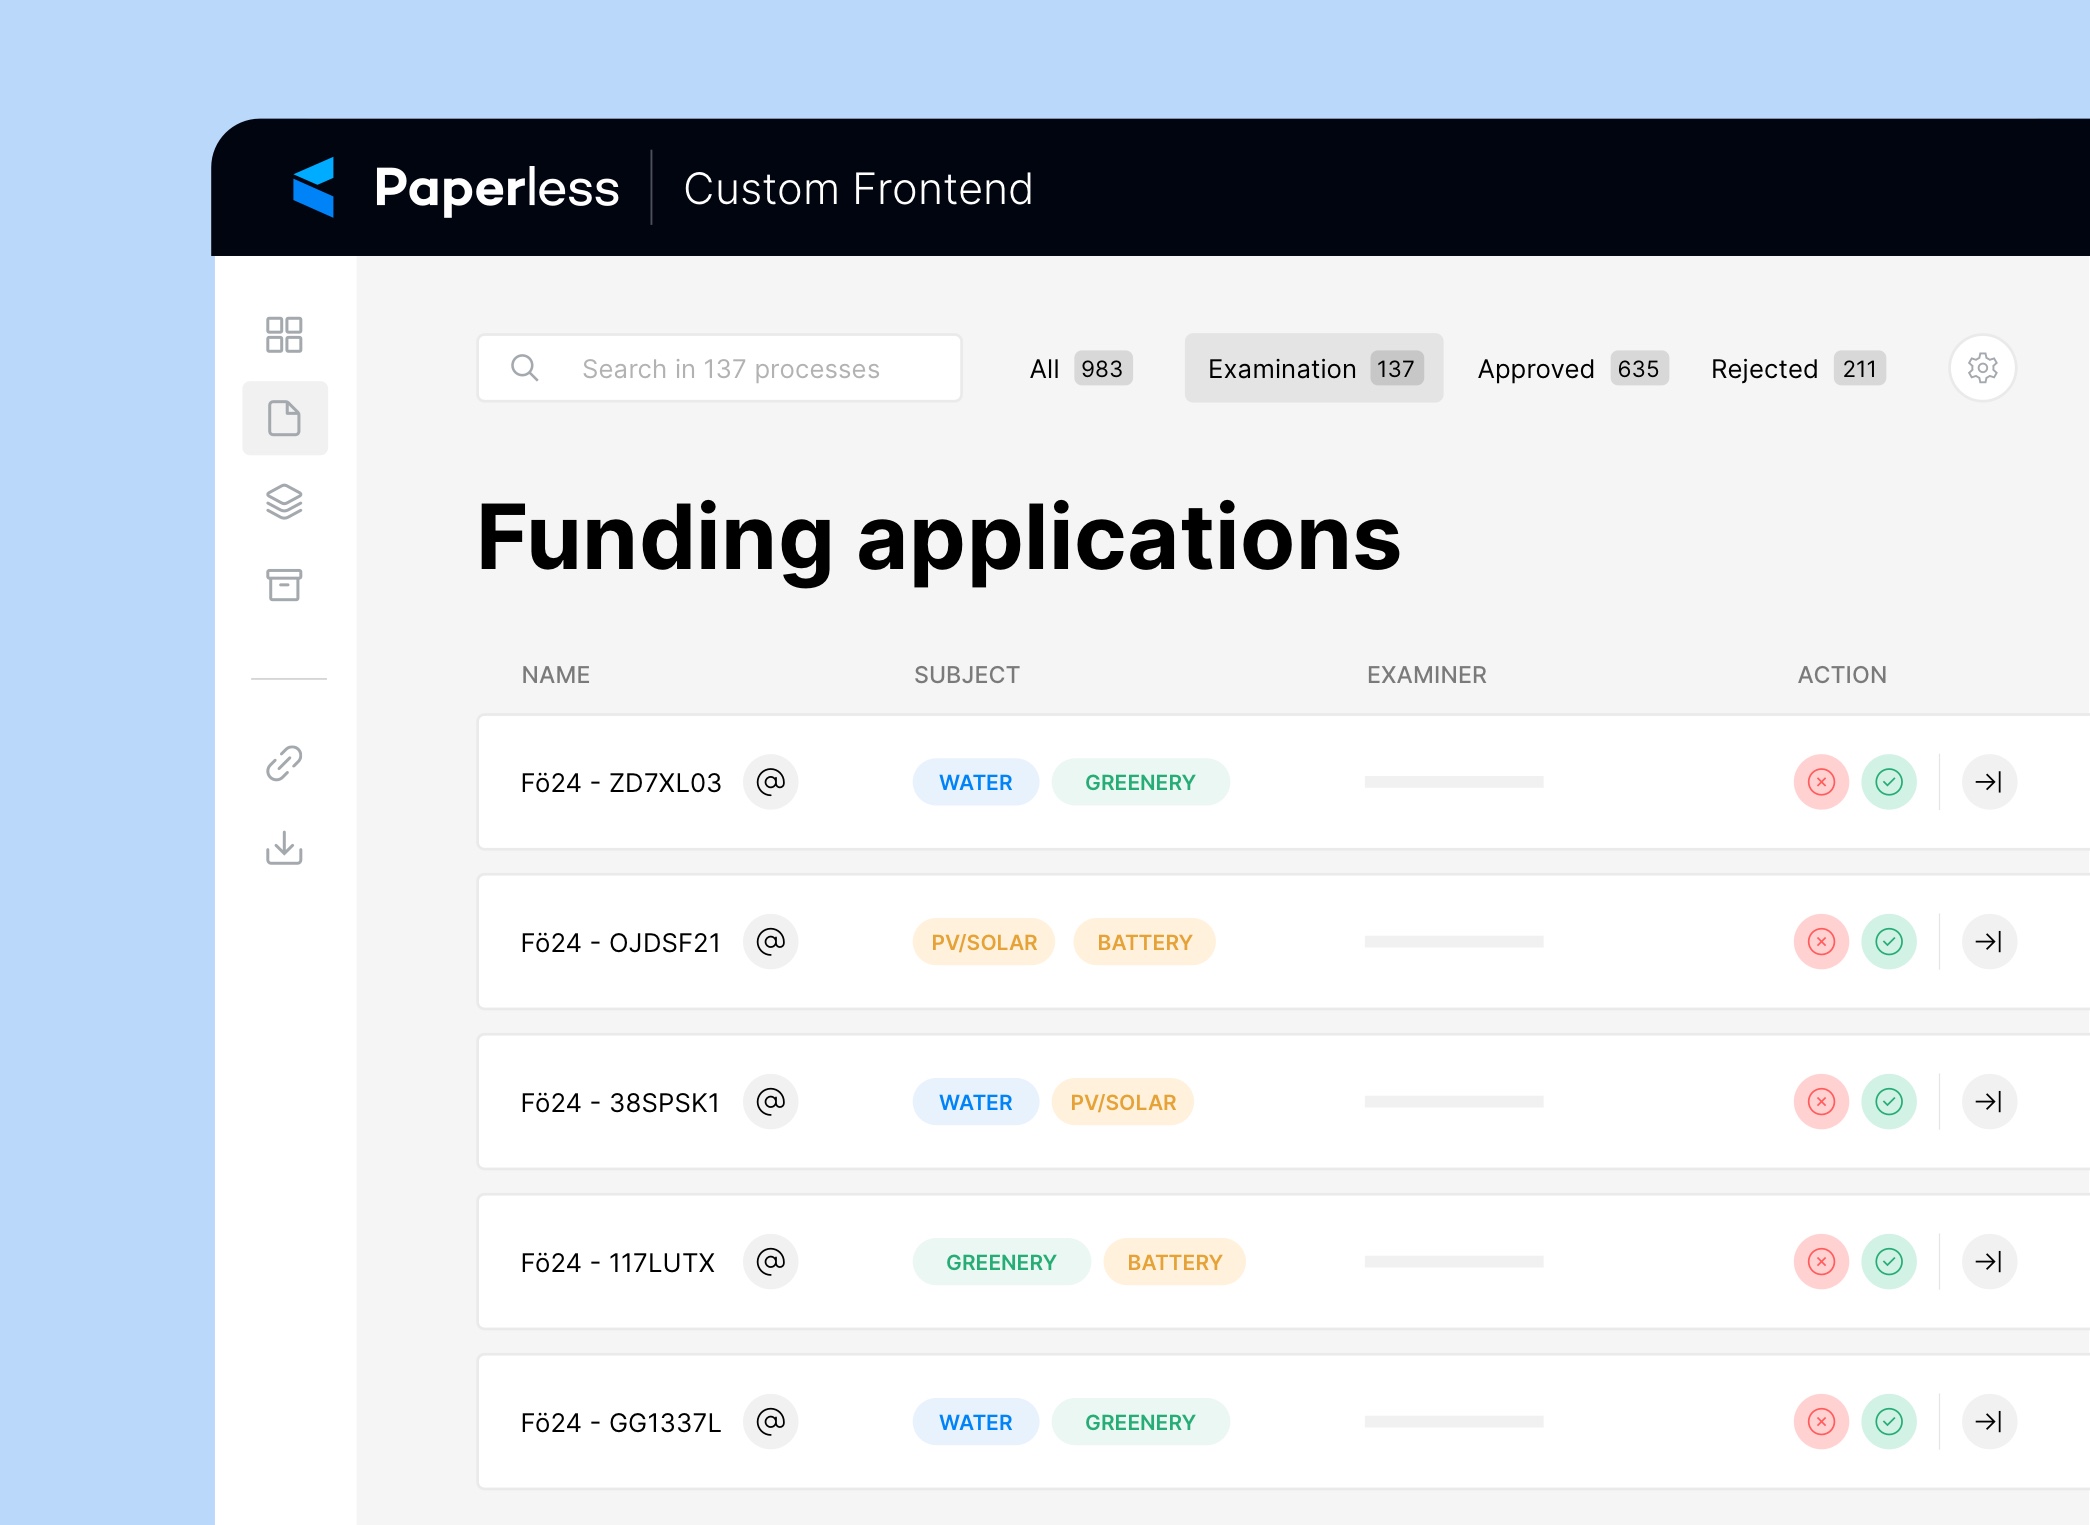This screenshot has width=2090, height=1525.
Task: Open the layers stack view in sidebar
Action: coord(285,502)
